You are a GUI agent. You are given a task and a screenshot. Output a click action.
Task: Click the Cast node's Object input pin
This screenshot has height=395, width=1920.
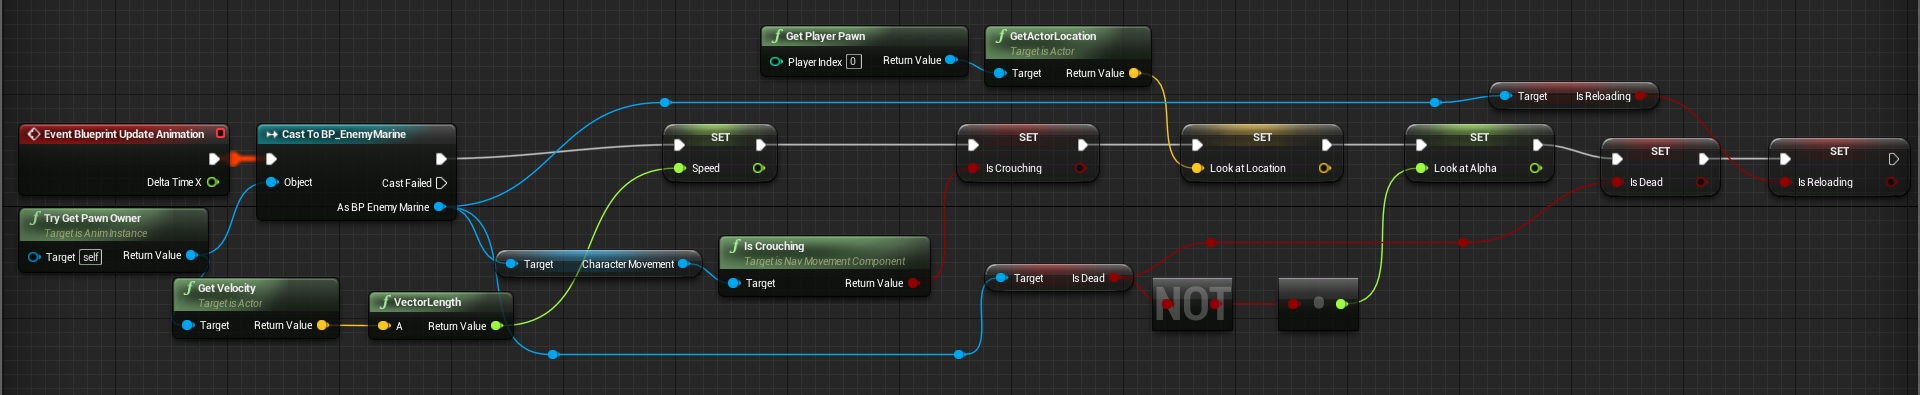click(272, 182)
